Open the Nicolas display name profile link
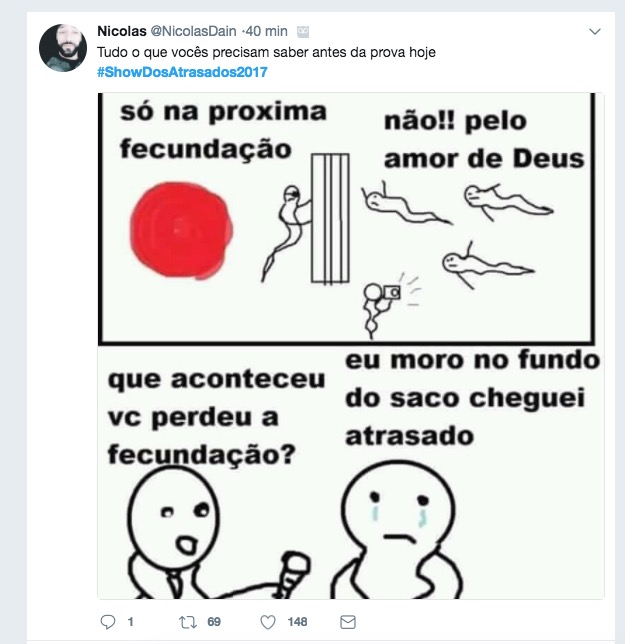 [122, 31]
